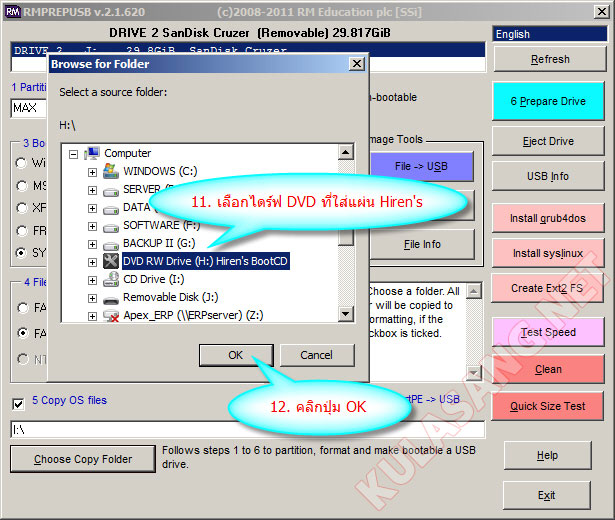Image resolution: width=615 pixels, height=520 pixels.
Task: Expand the SERVER drive node
Action: pyautogui.click(x=92, y=190)
